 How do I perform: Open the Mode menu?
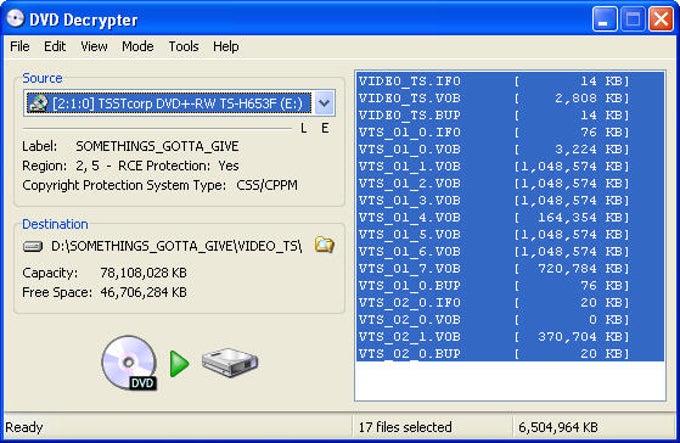pyautogui.click(x=137, y=46)
